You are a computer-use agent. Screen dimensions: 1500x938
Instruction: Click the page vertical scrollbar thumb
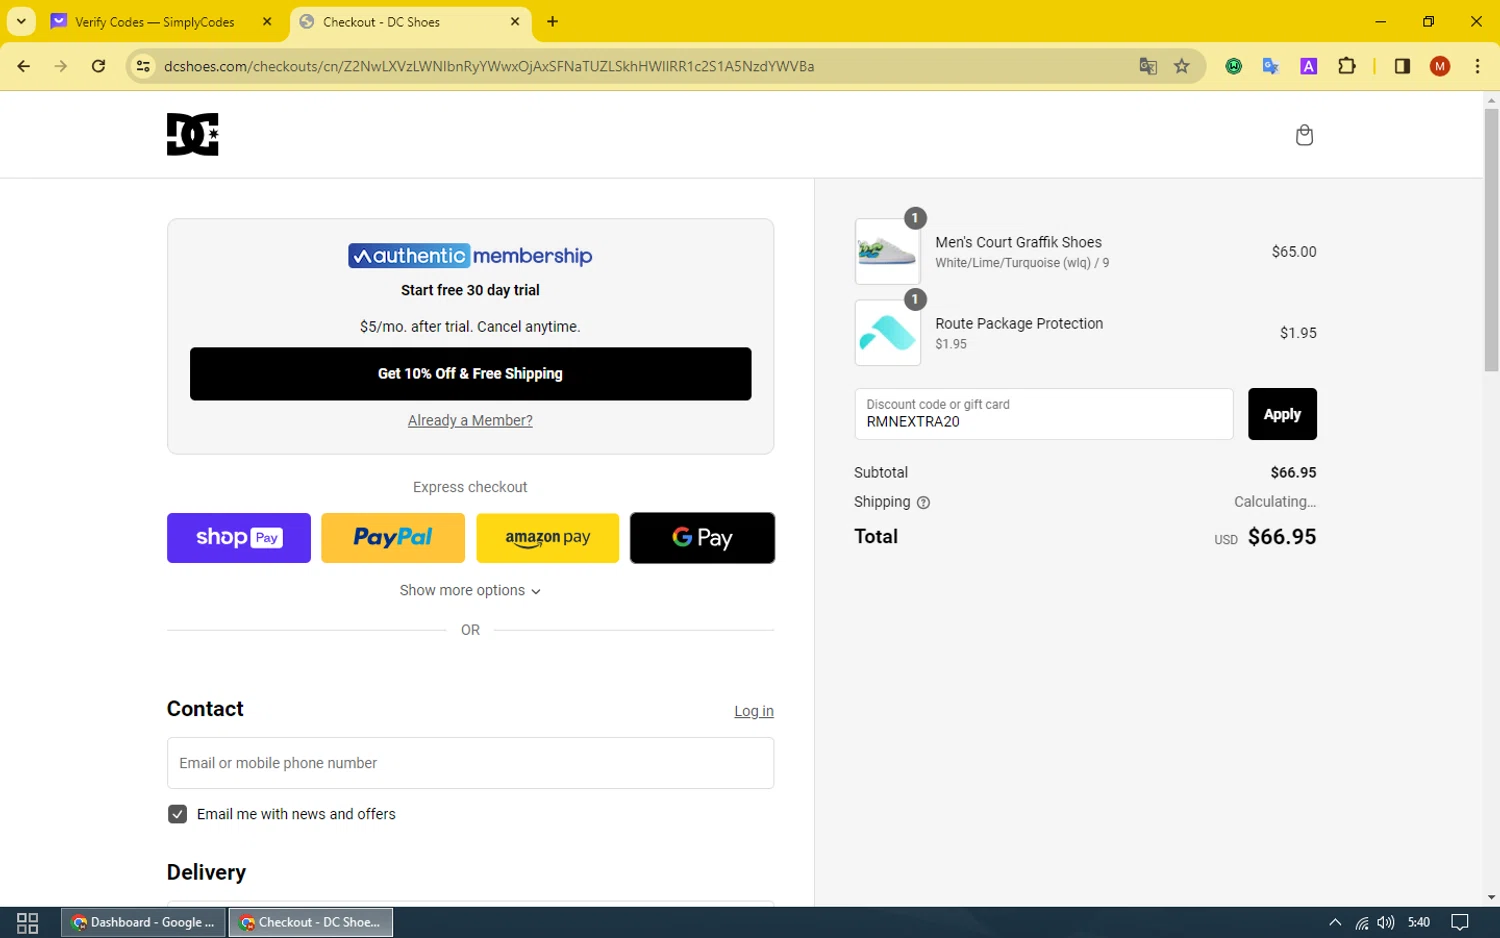[1491, 240]
